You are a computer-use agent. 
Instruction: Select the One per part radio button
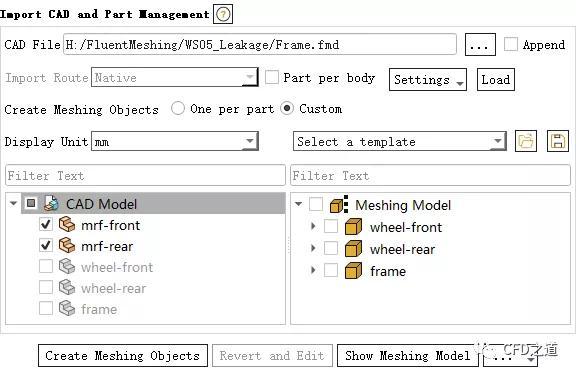pyautogui.click(x=178, y=109)
